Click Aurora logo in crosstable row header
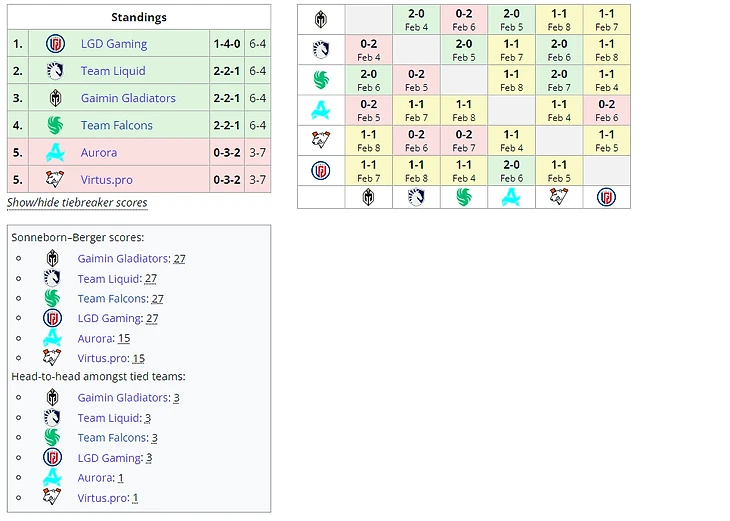Image resolution: width=730 pixels, height=521 pixels. click(x=321, y=110)
